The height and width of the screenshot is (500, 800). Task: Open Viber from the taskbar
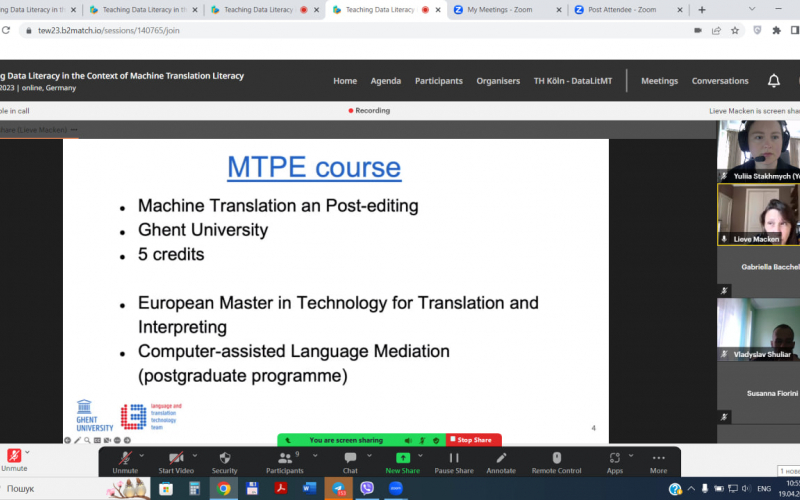click(x=367, y=488)
